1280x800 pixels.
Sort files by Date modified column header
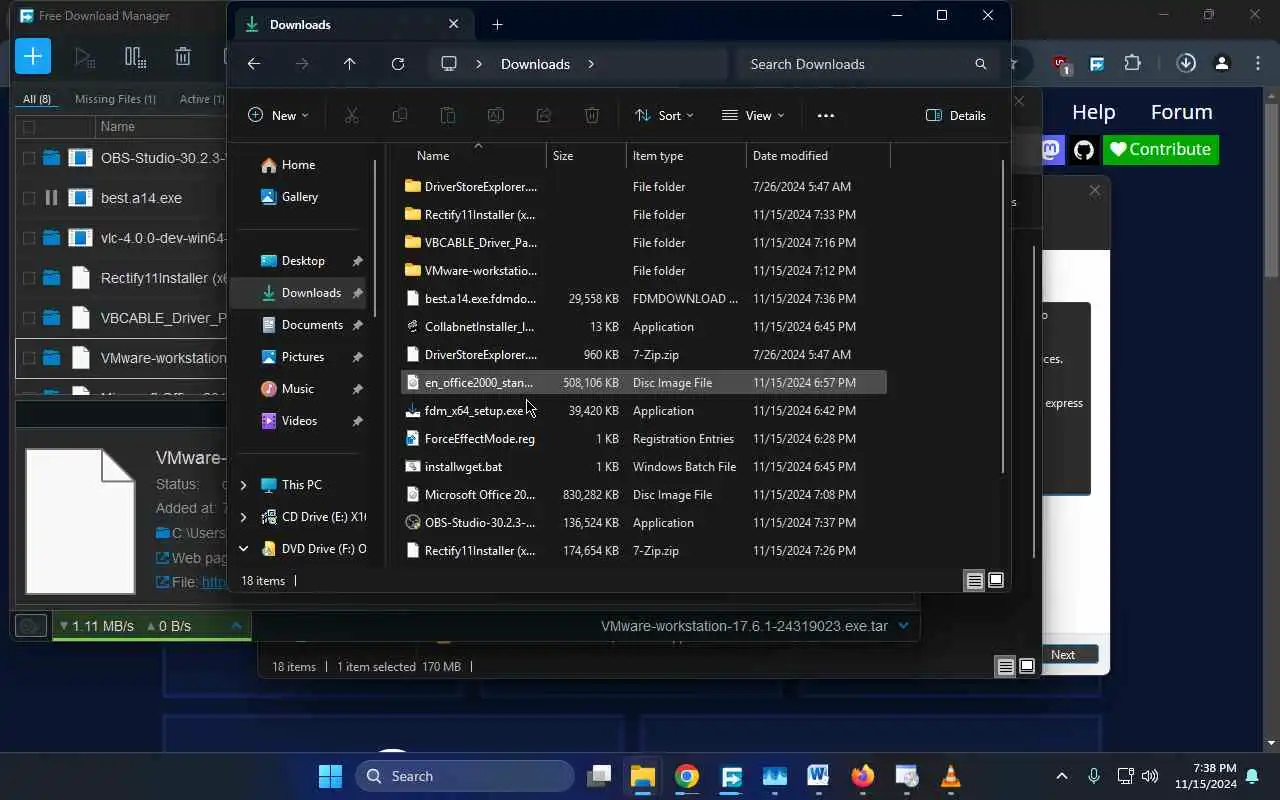coord(818,156)
